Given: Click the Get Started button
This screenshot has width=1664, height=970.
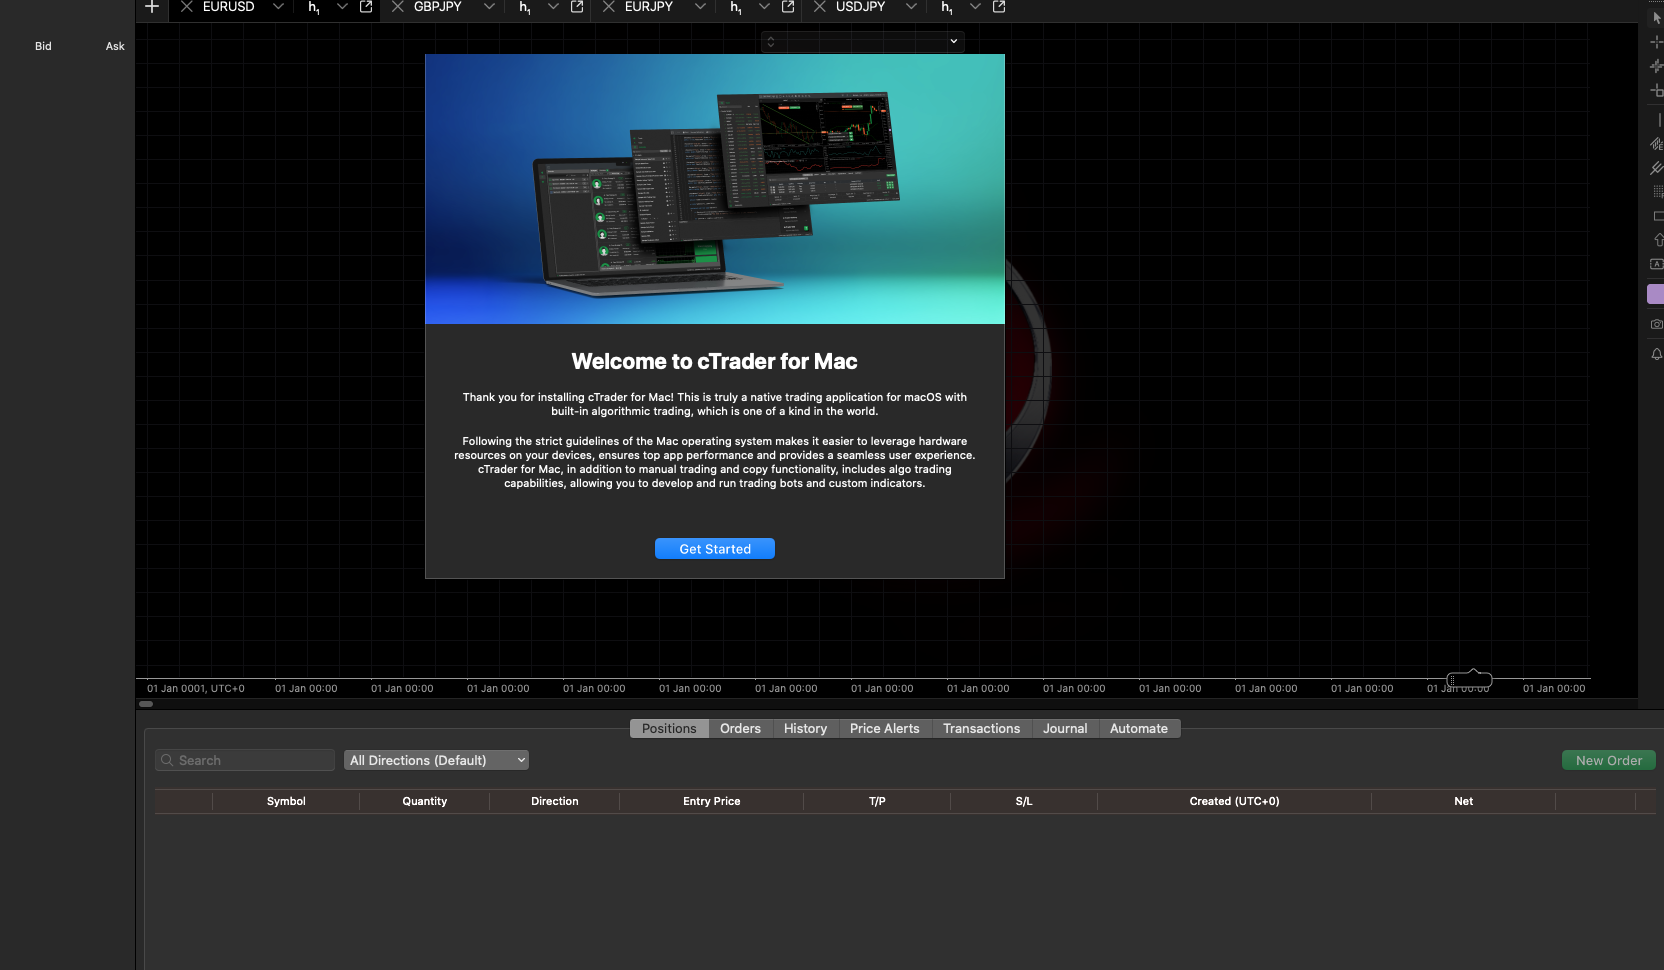Looking at the screenshot, I should pyautogui.click(x=715, y=549).
